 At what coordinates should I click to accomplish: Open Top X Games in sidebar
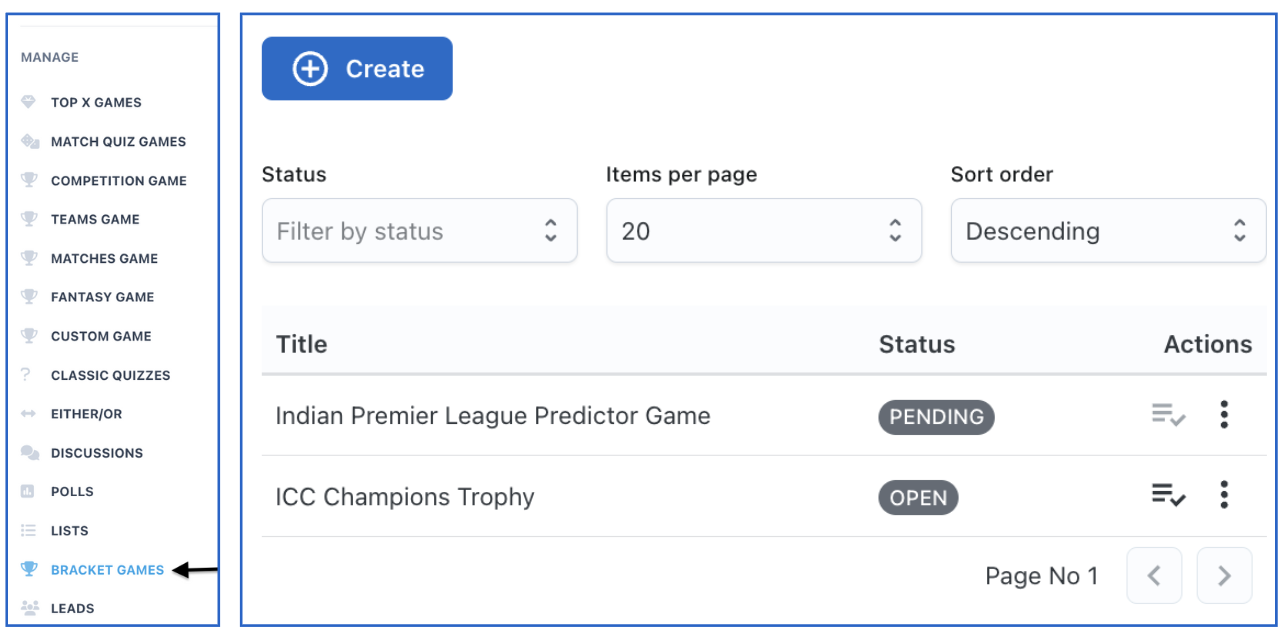click(x=96, y=102)
